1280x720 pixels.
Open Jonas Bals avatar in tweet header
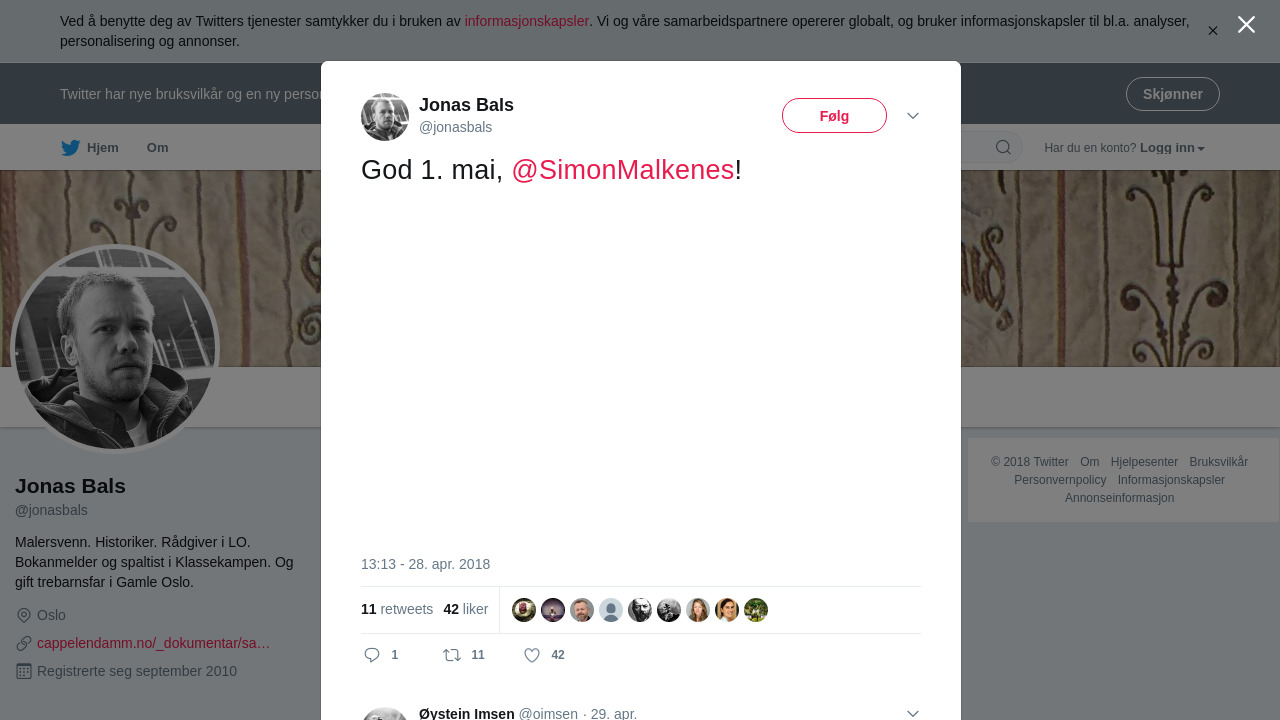pyautogui.click(x=385, y=117)
